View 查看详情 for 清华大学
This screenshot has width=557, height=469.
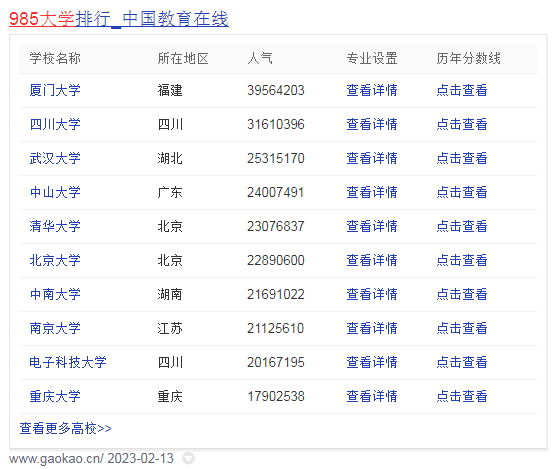(372, 226)
